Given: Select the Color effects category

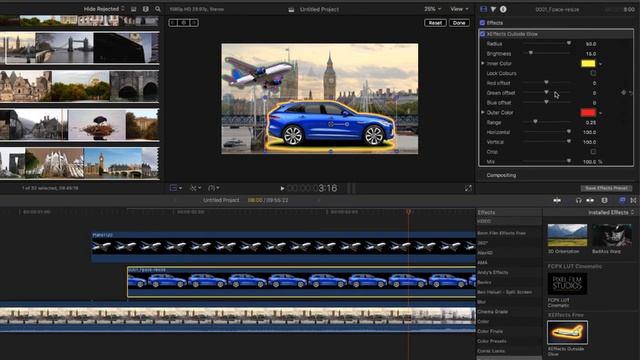Looking at the screenshot, I should (x=483, y=322).
